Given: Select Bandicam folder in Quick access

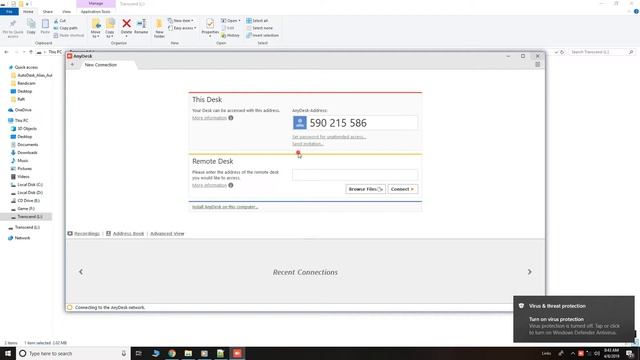Looking at the screenshot, I should [x=26, y=83].
